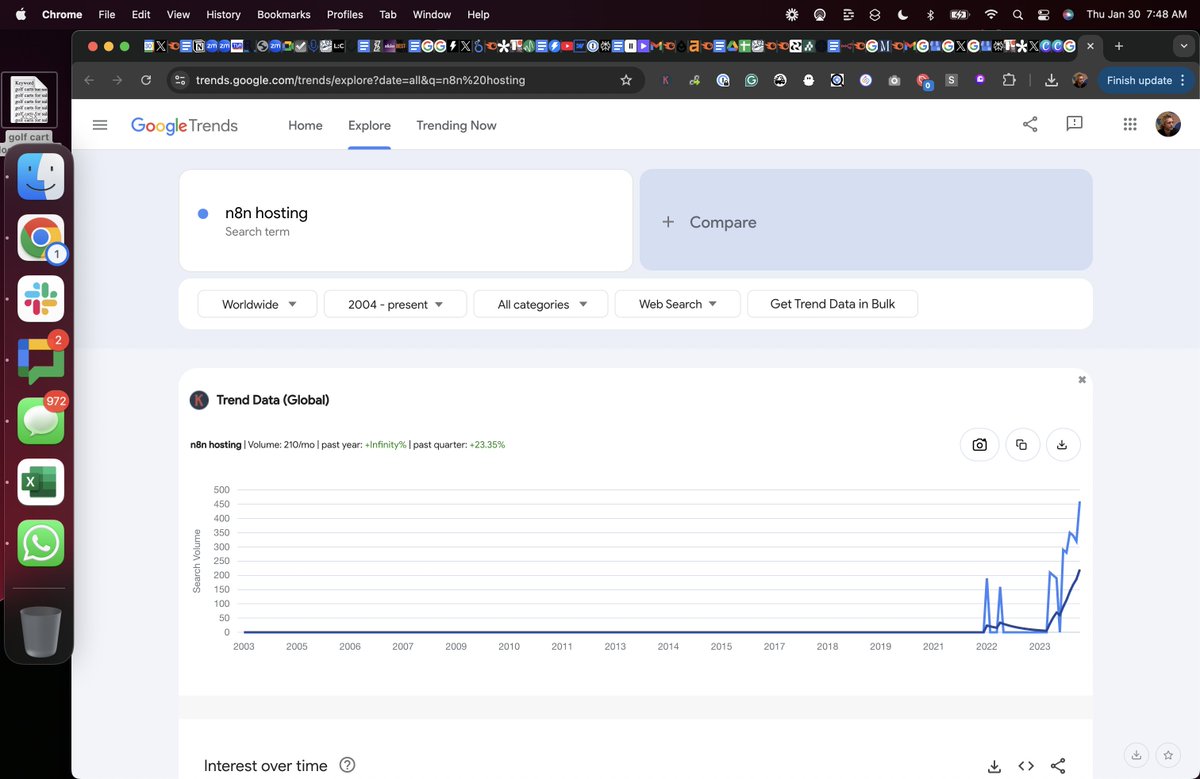Click Get Trend Data in Bulk button

[x=832, y=304]
